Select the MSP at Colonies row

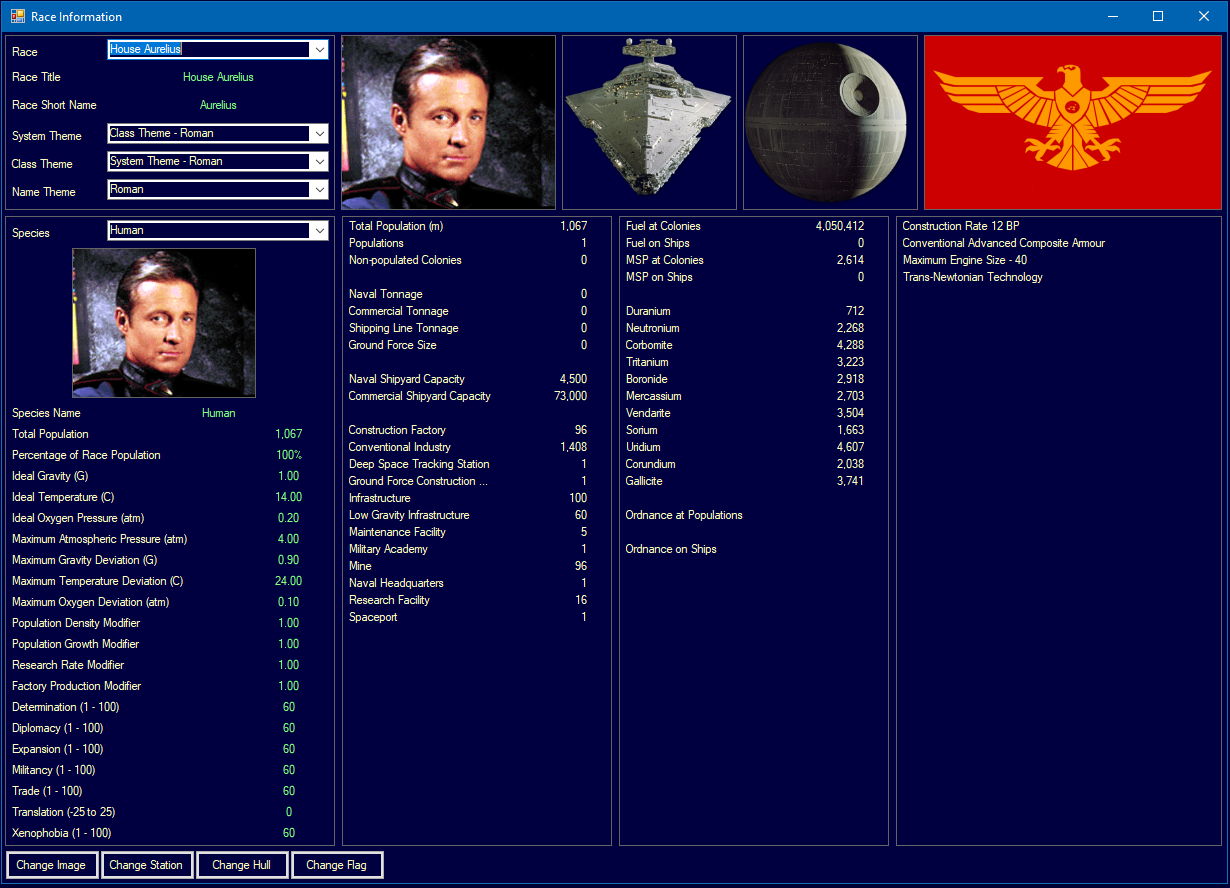[745, 260]
